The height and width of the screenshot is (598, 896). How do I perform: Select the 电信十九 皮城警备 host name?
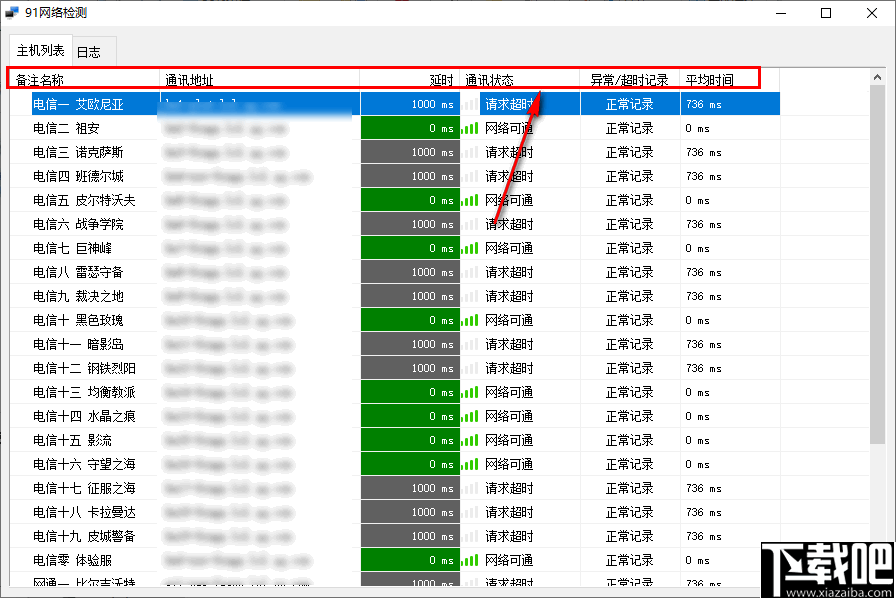point(84,536)
